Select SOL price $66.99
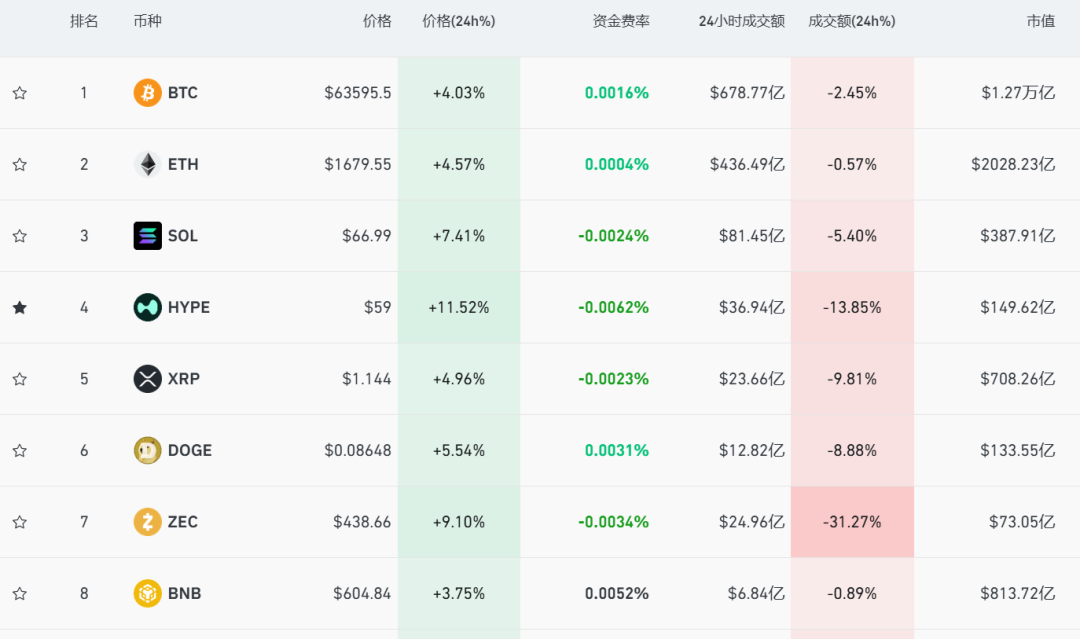The height and width of the screenshot is (639, 1080). coord(366,236)
